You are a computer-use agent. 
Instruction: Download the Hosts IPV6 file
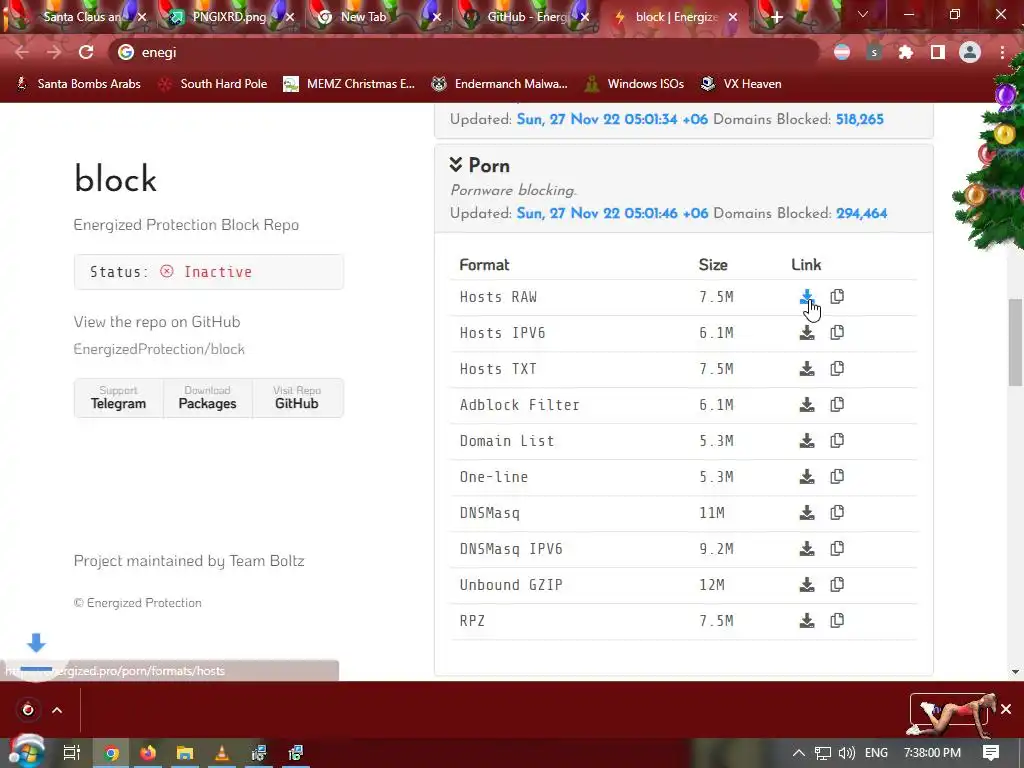pyautogui.click(x=807, y=332)
